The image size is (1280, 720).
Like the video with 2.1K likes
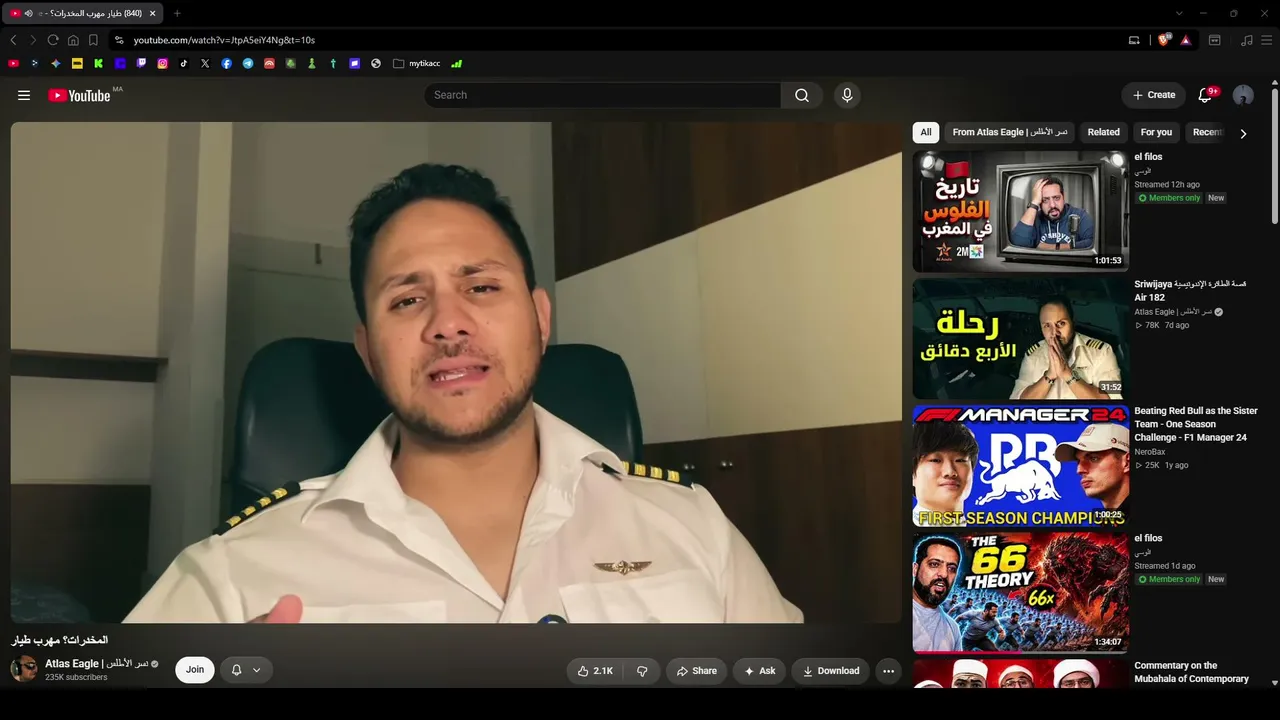click(x=595, y=671)
